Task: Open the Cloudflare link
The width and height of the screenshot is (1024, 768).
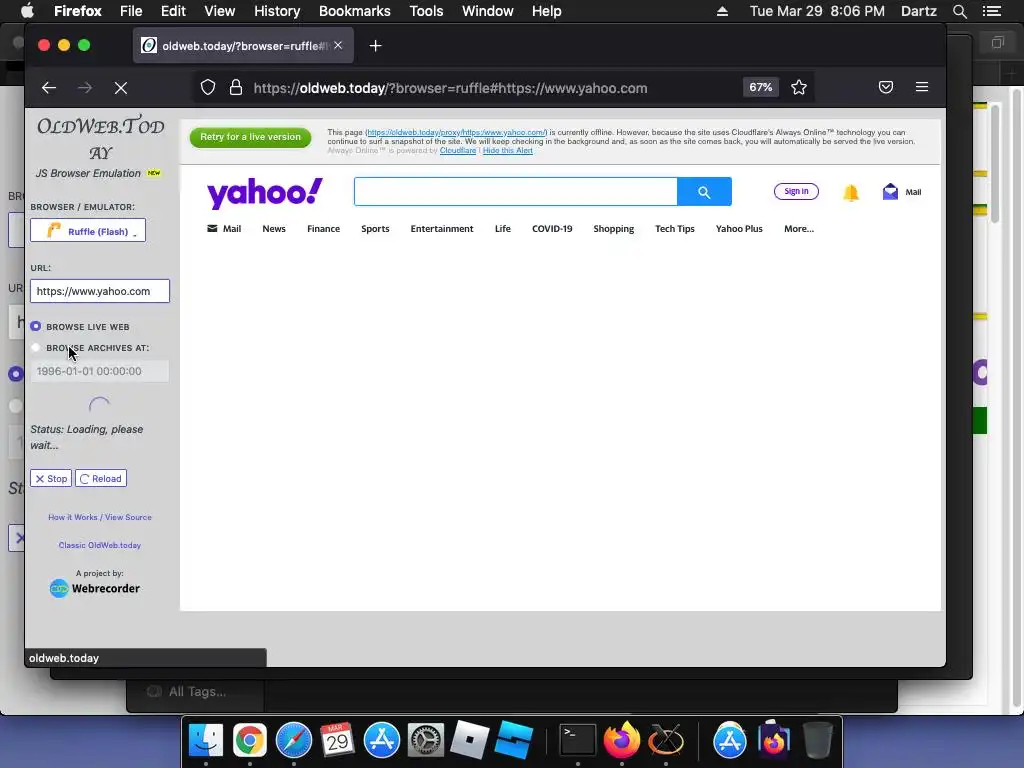Action: click(x=458, y=151)
